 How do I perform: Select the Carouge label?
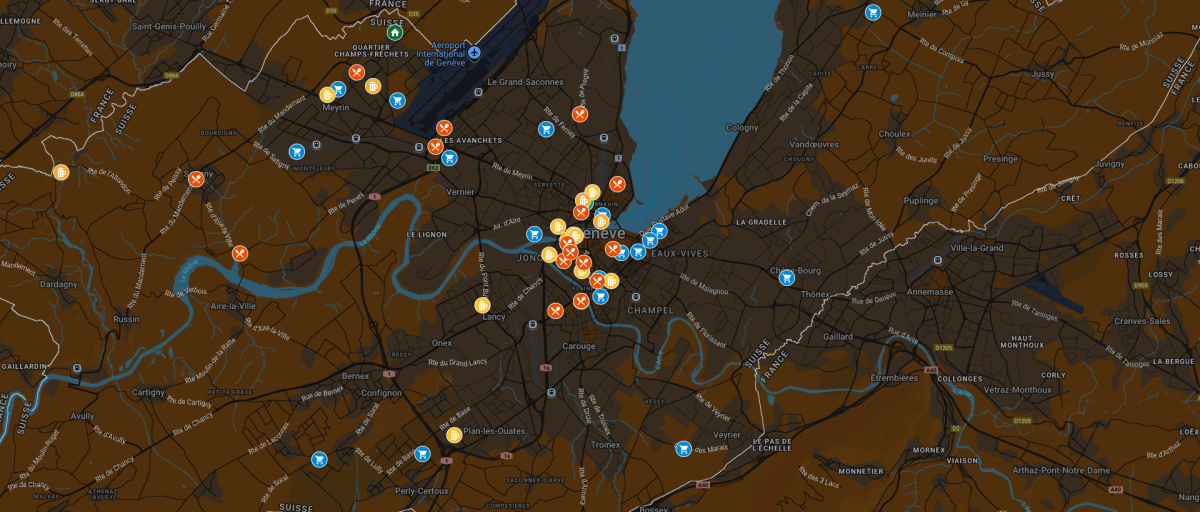pos(579,347)
